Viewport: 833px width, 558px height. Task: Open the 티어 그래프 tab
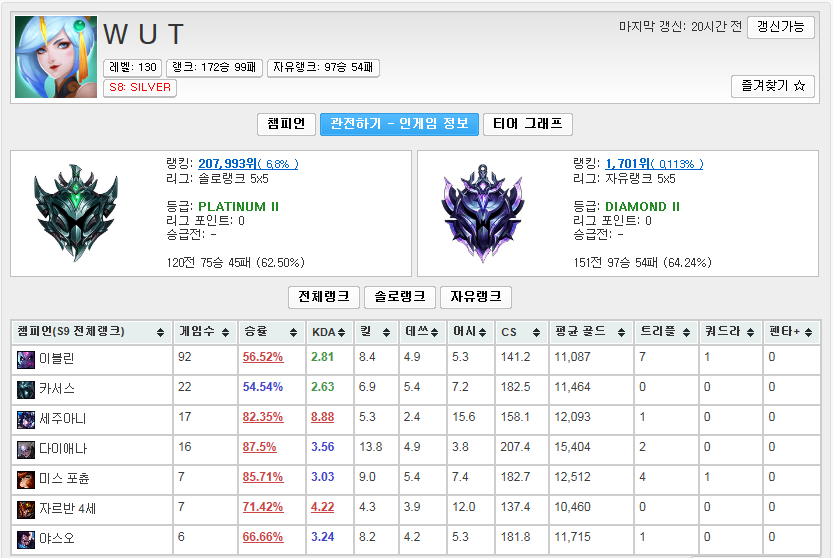(528, 124)
